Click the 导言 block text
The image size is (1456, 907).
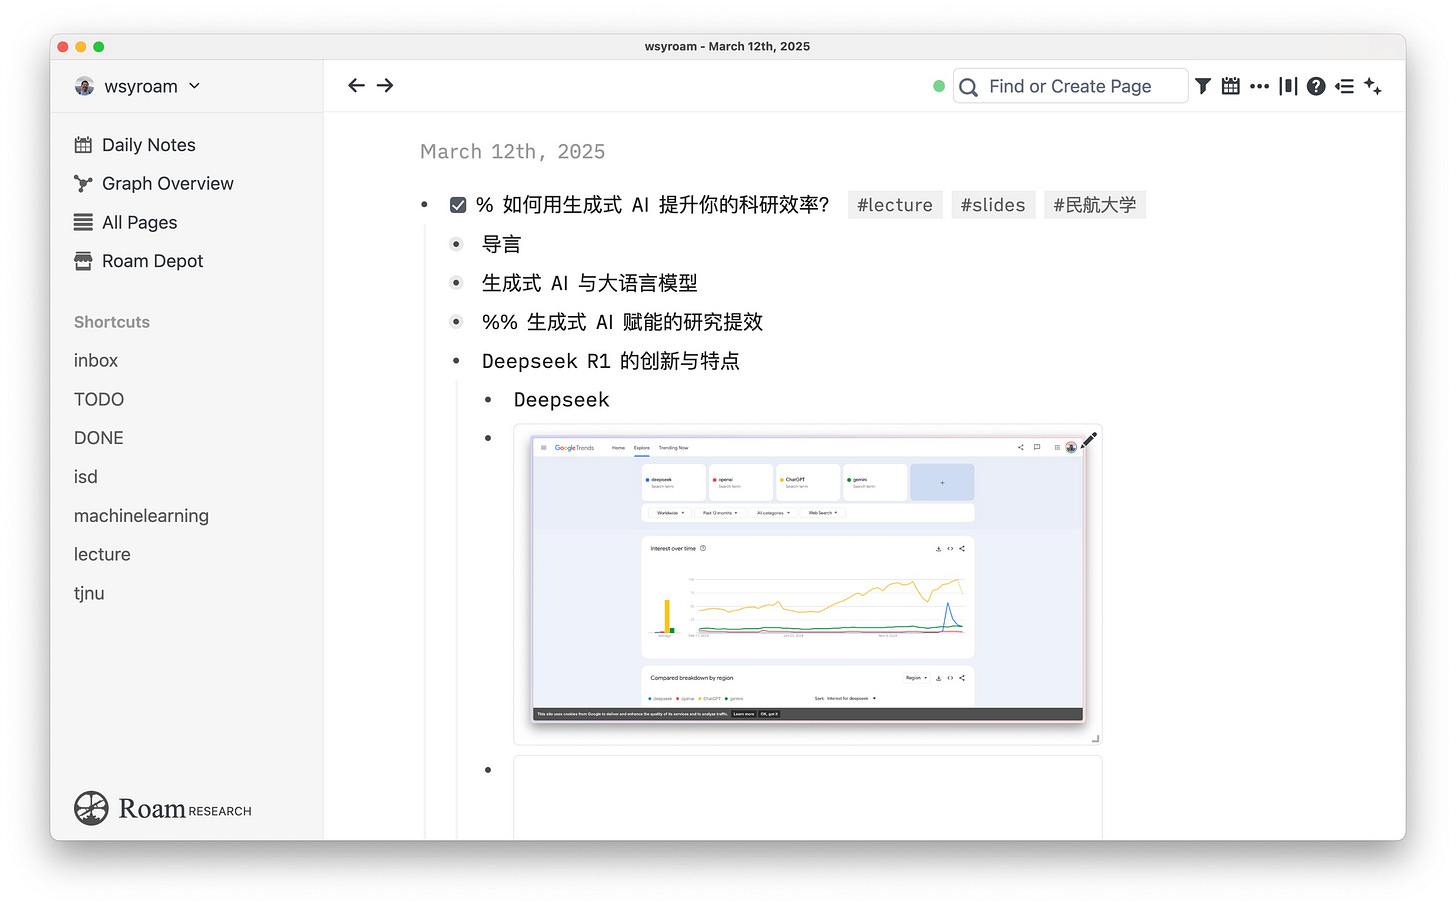click(501, 244)
